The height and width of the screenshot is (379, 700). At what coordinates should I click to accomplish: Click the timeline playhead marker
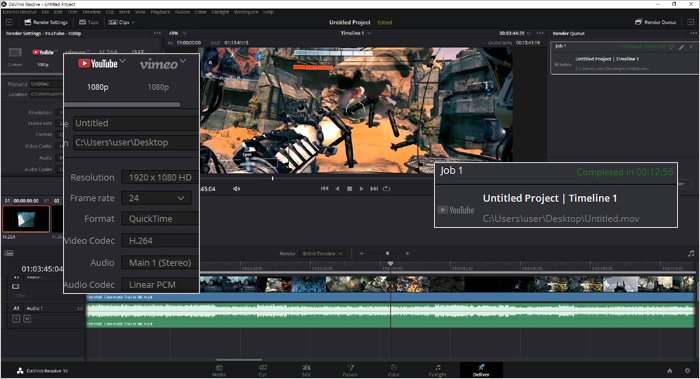390,264
